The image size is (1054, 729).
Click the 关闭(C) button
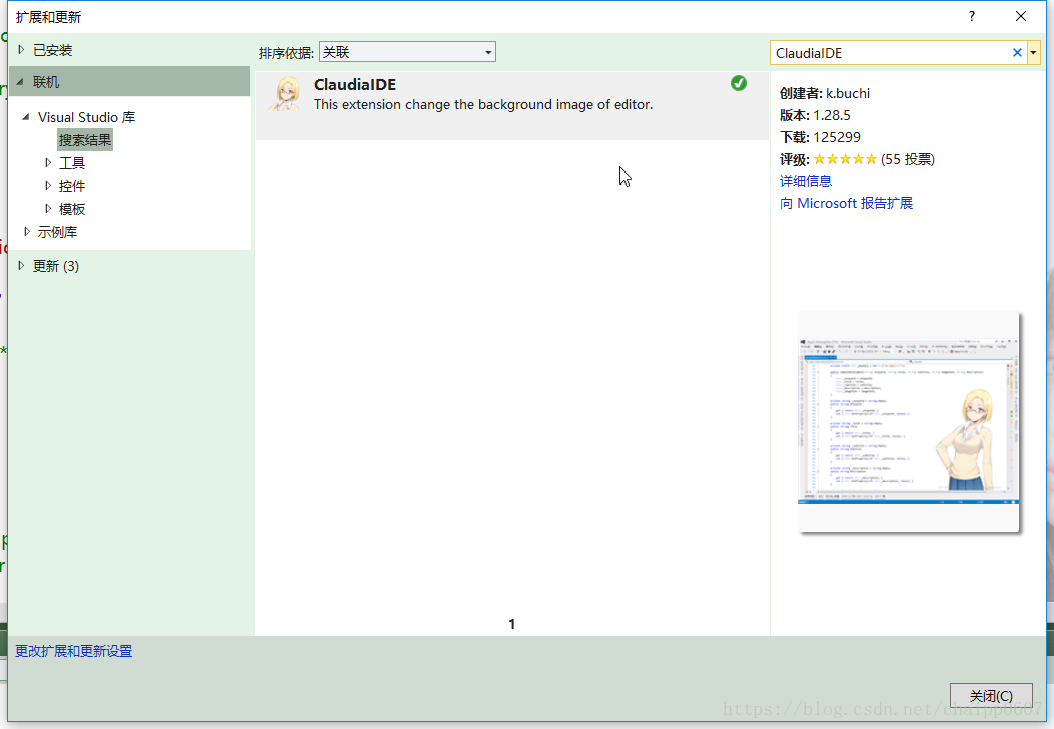pos(991,695)
